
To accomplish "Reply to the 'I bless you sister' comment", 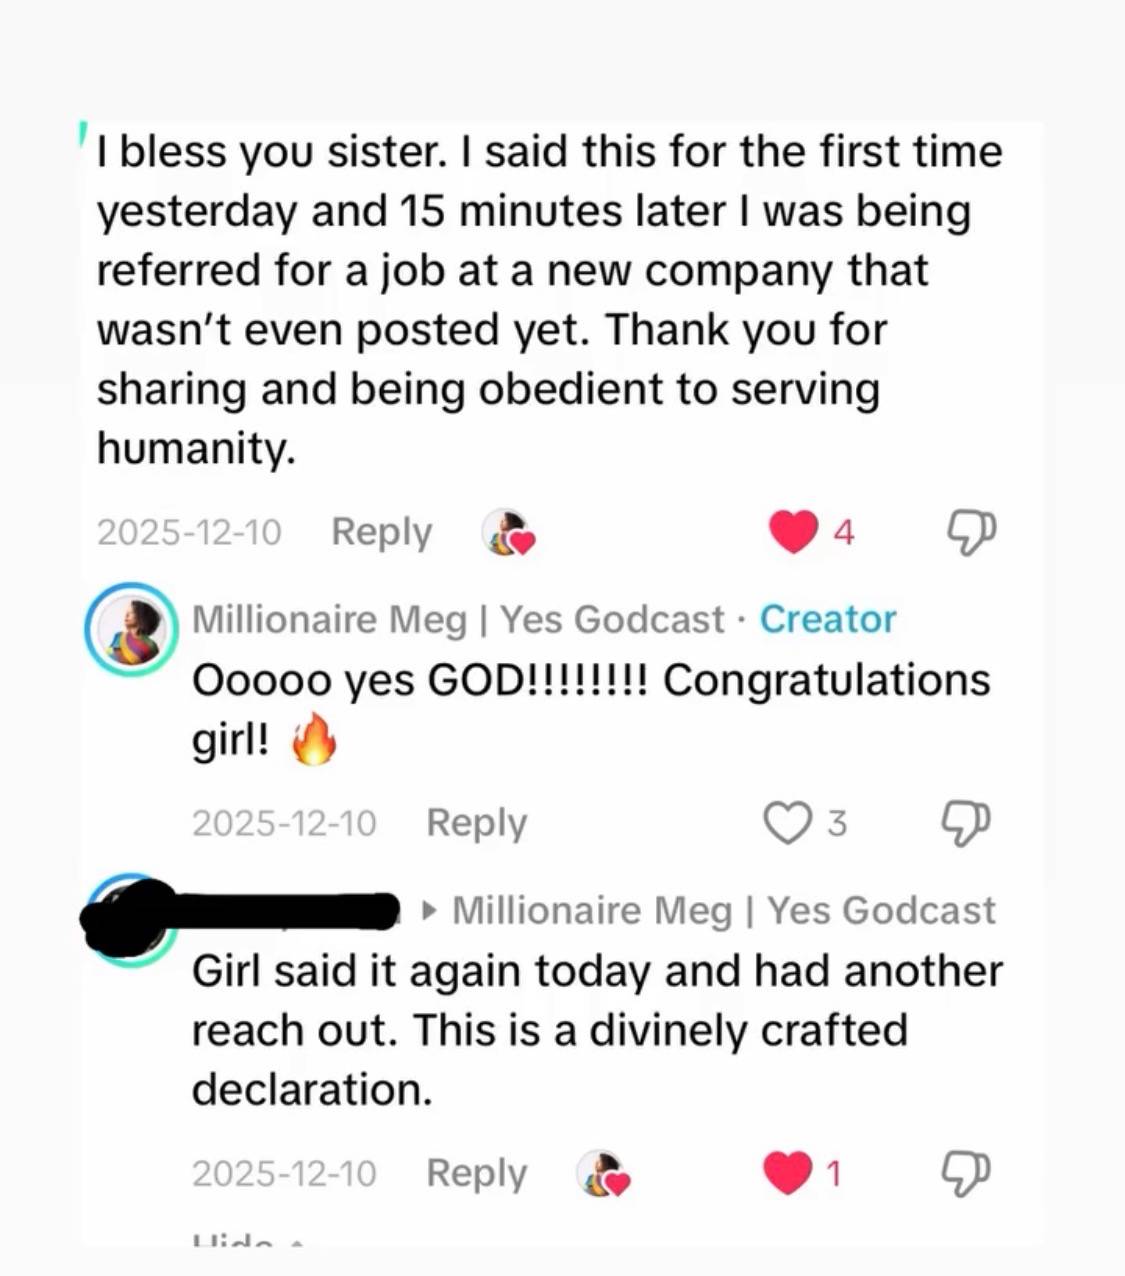I will coord(381,532).
